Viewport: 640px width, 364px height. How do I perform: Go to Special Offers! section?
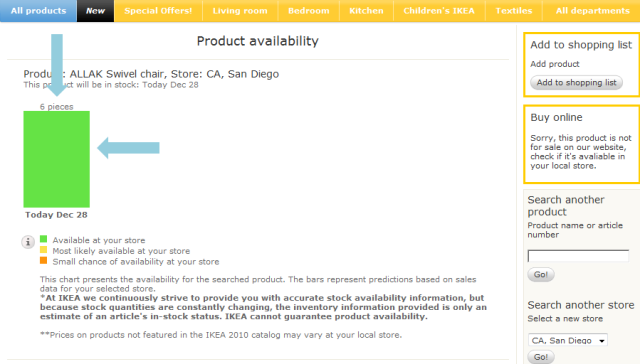click(158, 11)
